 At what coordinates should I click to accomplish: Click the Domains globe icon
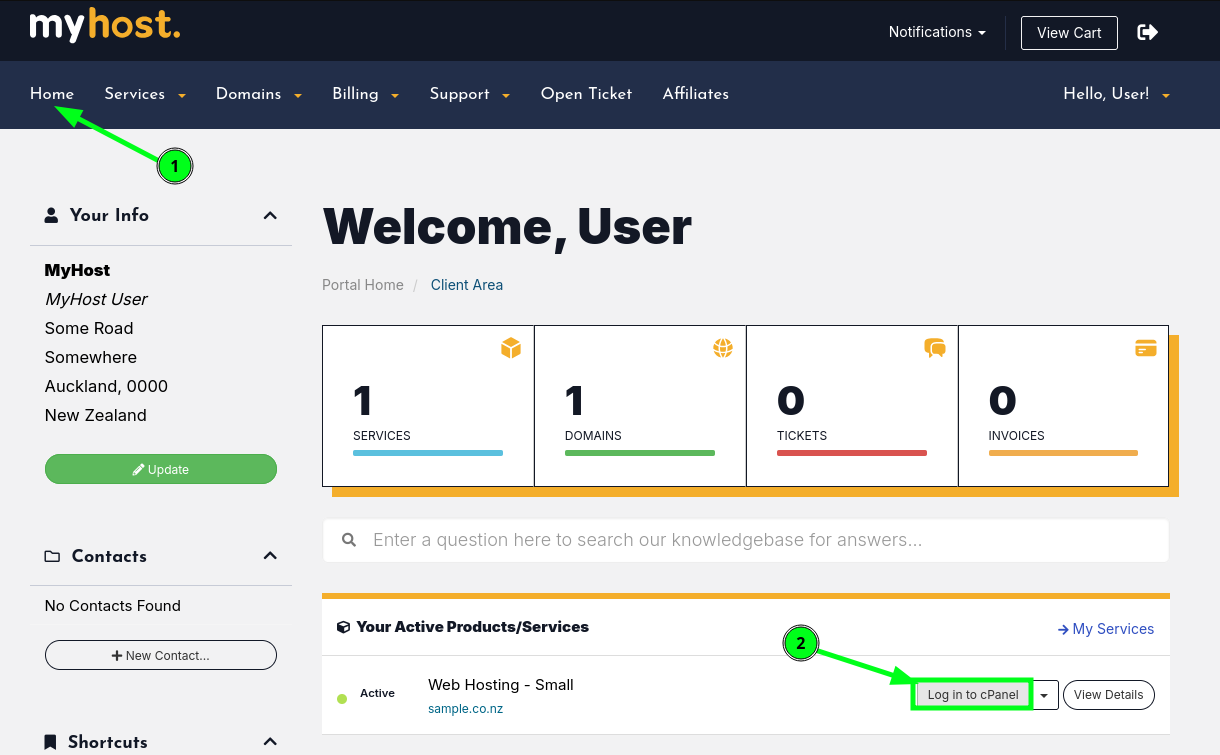point(723,348)
